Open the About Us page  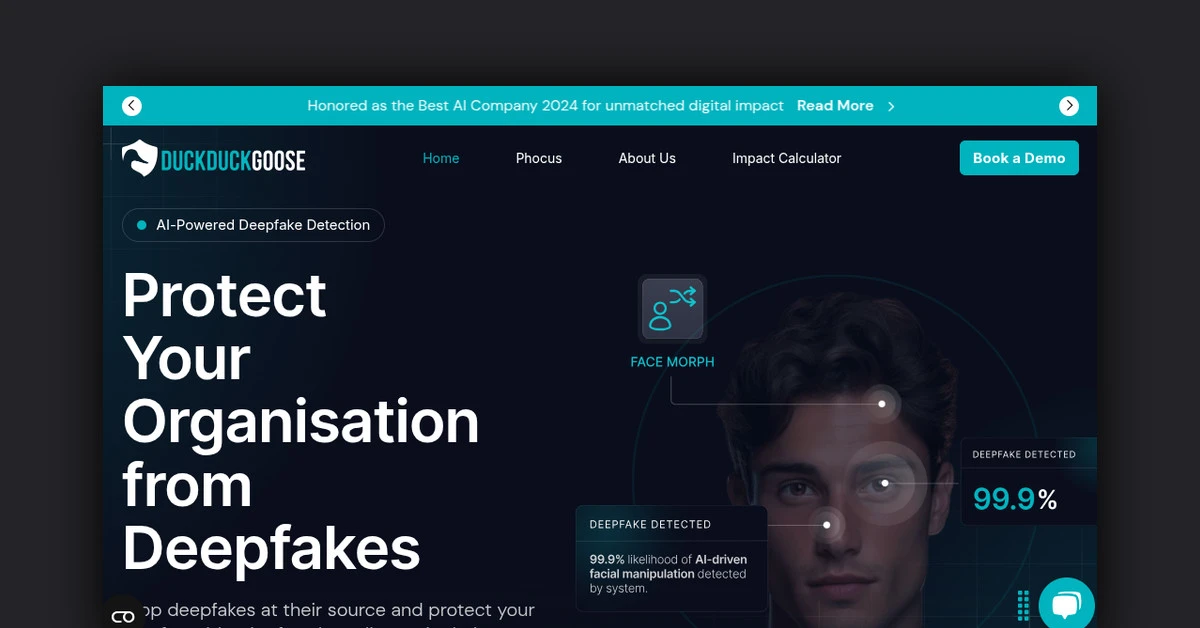click(647, 158)
